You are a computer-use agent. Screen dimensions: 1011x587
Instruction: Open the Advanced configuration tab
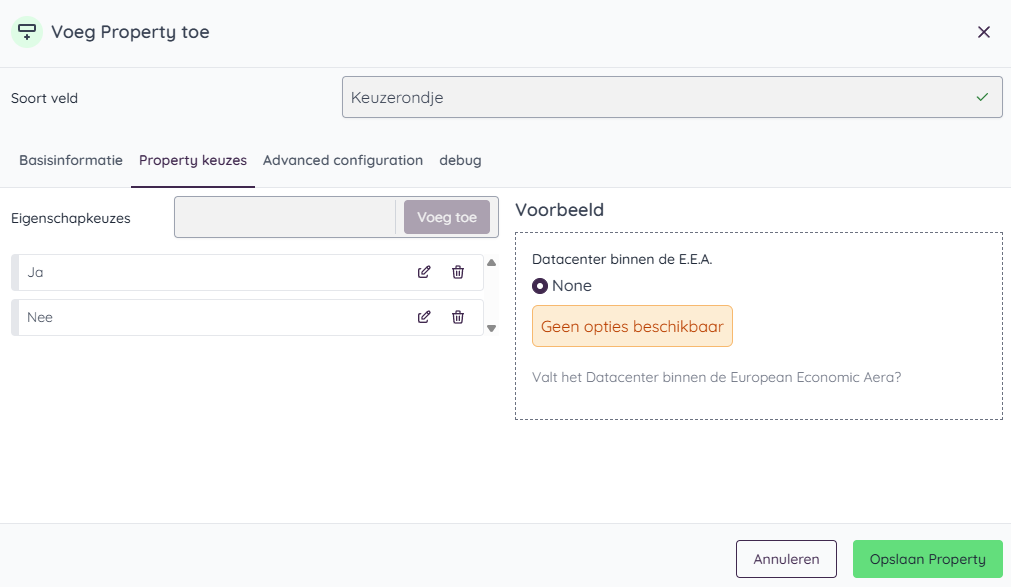pos(343,160)
